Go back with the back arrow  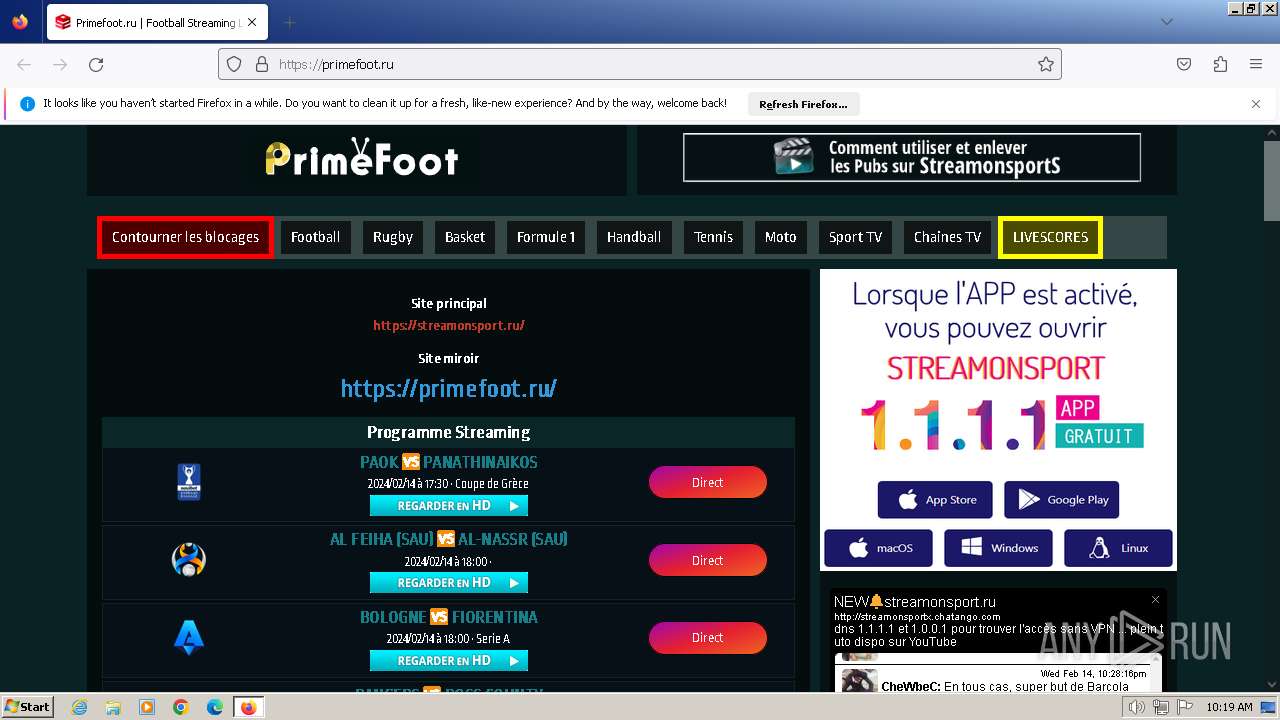pyautogui.click(x=24, y=64)
